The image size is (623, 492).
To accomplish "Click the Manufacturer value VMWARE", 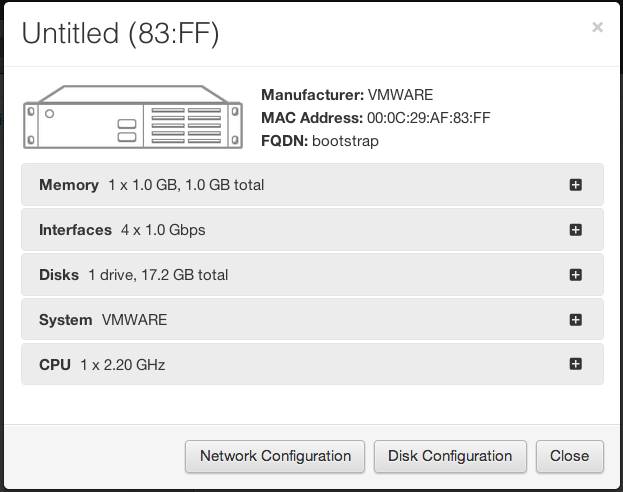I will pyautogui.click(x=400, y=95).
